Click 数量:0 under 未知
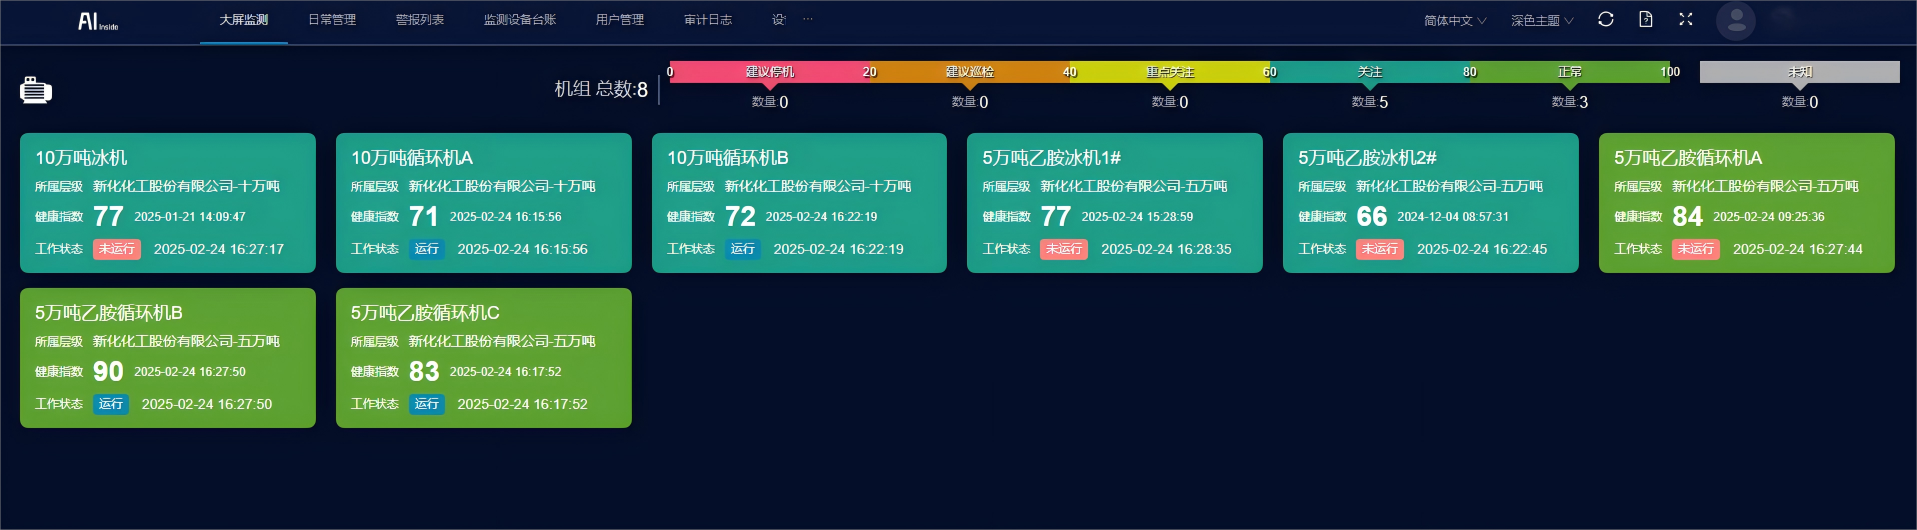The height and width of the screenshot is (530, 1917). tap(1800, 102)
